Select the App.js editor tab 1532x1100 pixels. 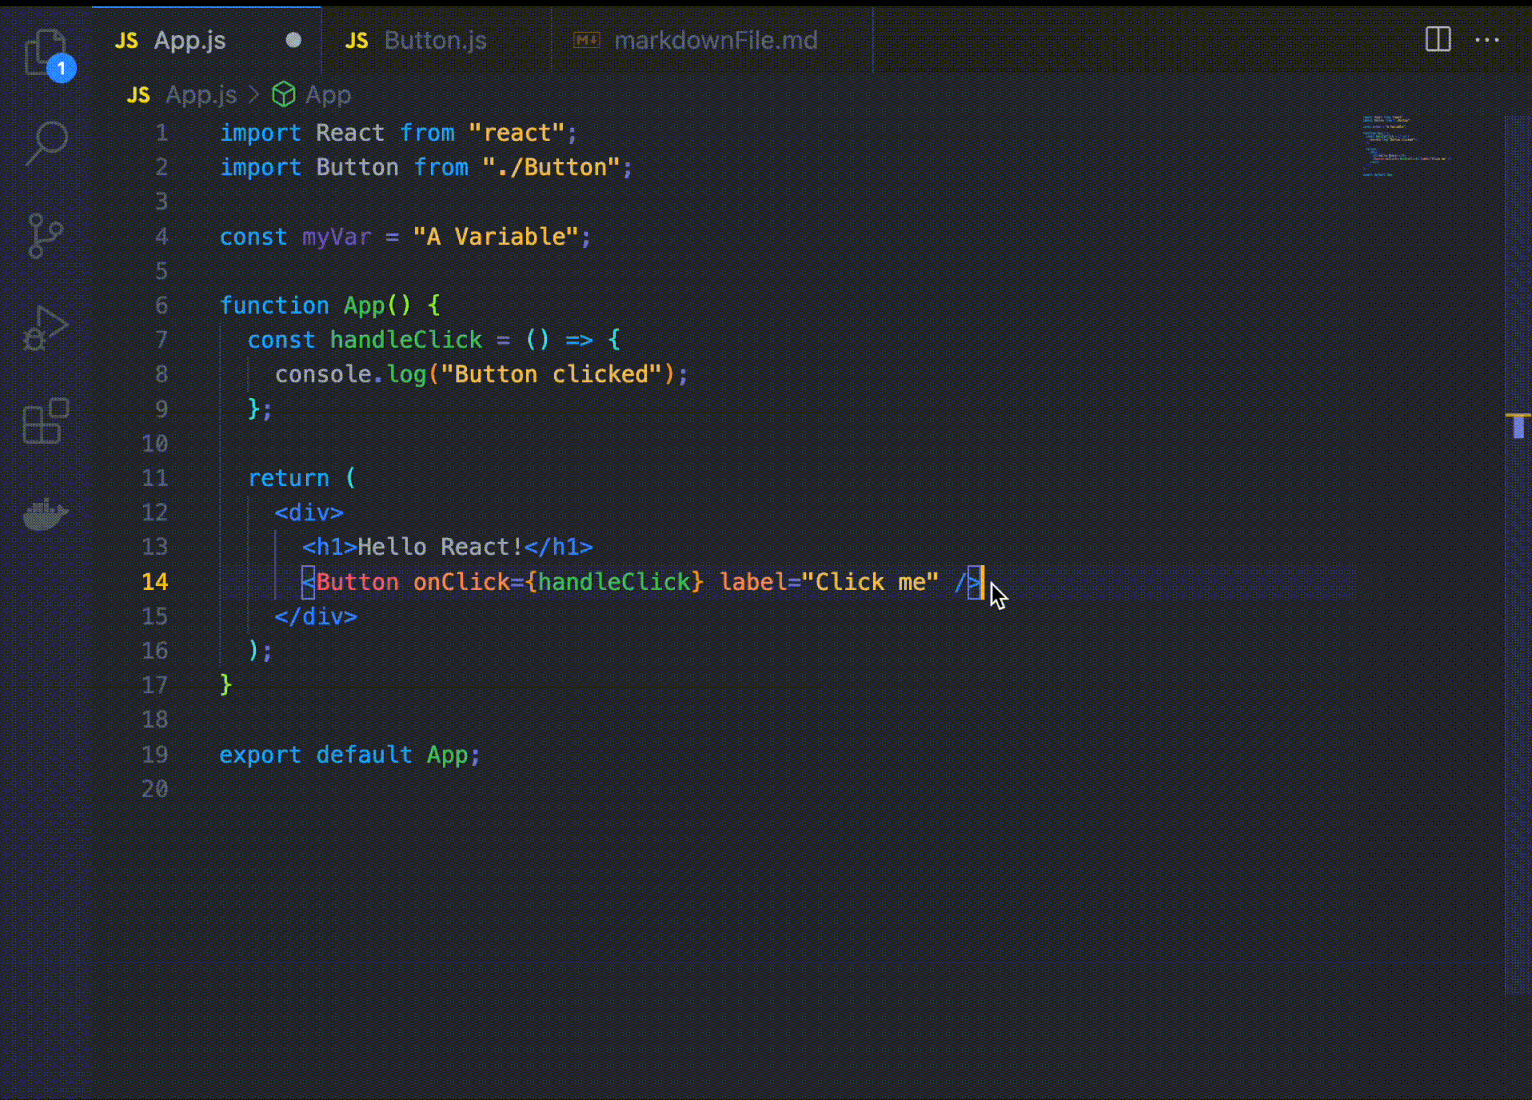click(x=189, y=41)
